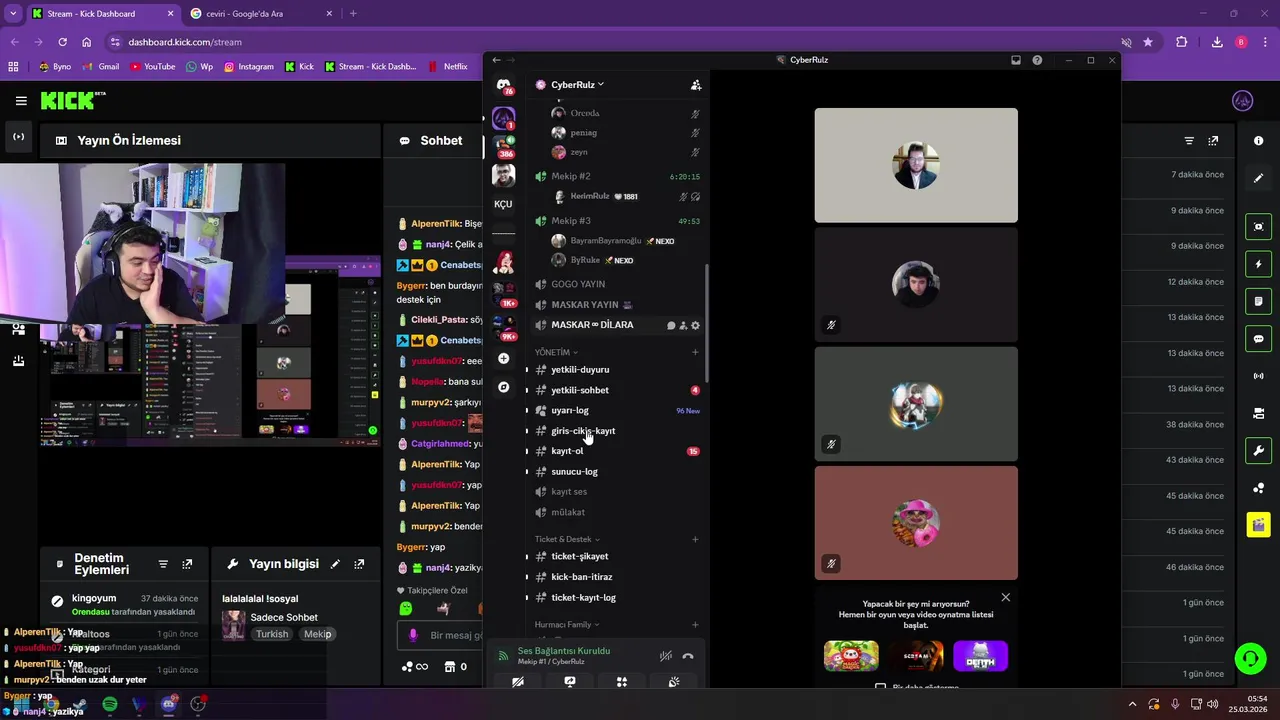Viewport: 1280px width, 720px height.
Task: Edit Yayın bilgisi with pencil icon
Action: (x=335, y=564)
